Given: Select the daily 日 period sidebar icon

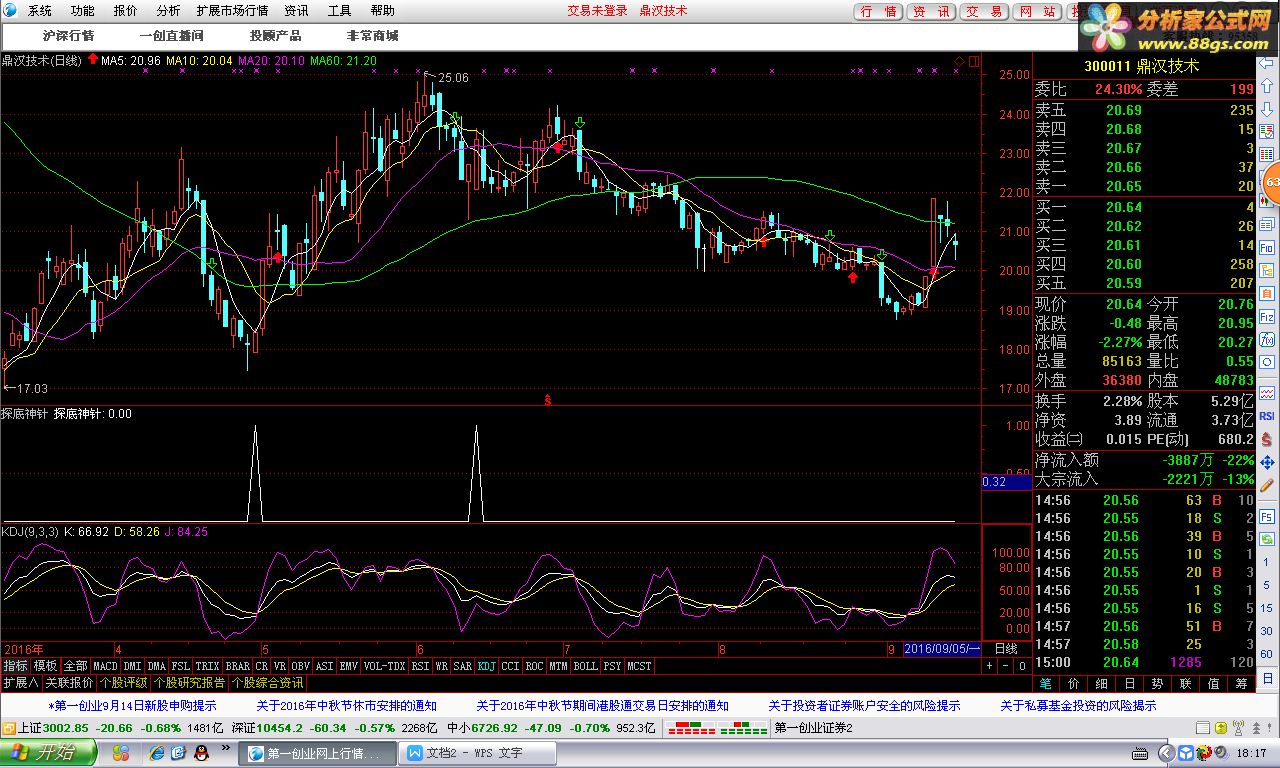Looking at the screenshot, I should click(1266, 679).
